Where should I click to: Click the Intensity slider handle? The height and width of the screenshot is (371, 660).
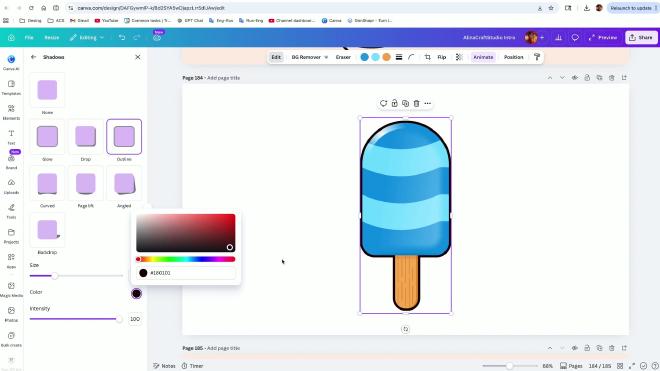120,319
